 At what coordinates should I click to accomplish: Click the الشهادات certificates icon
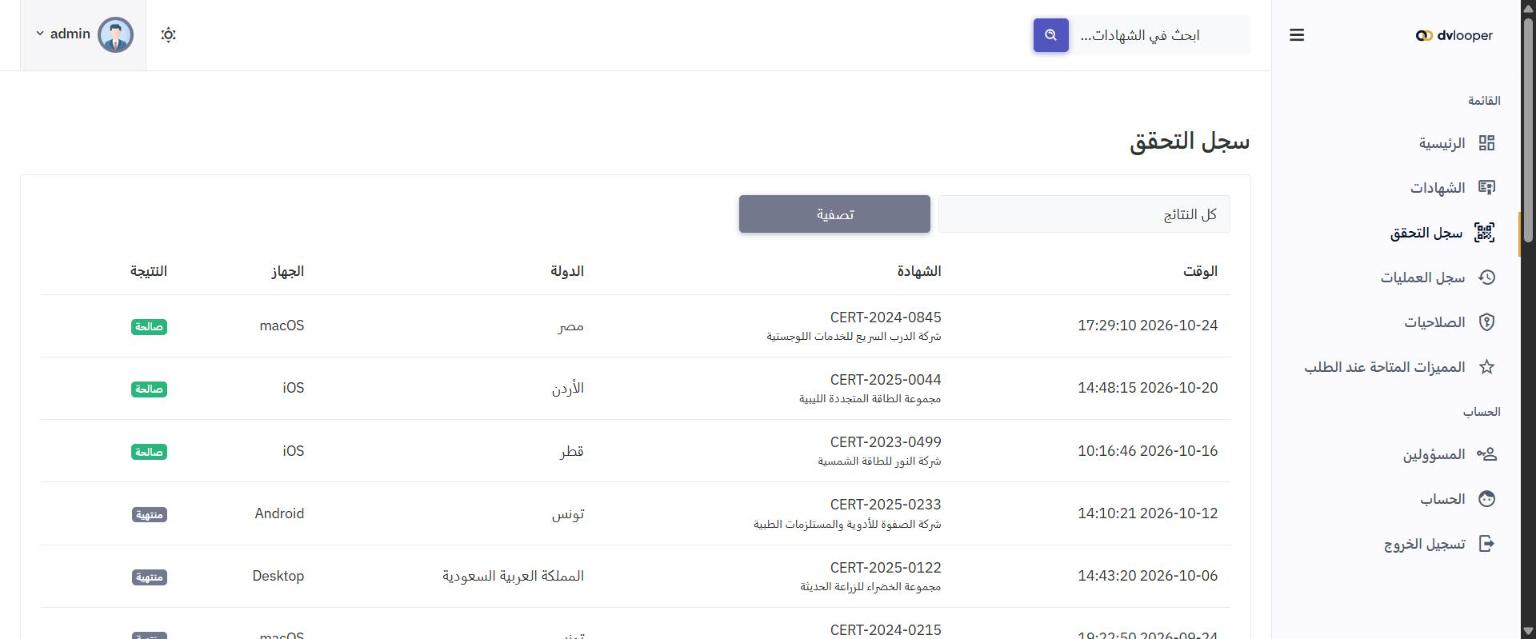pyautogui.click(x=1487, y=188)
